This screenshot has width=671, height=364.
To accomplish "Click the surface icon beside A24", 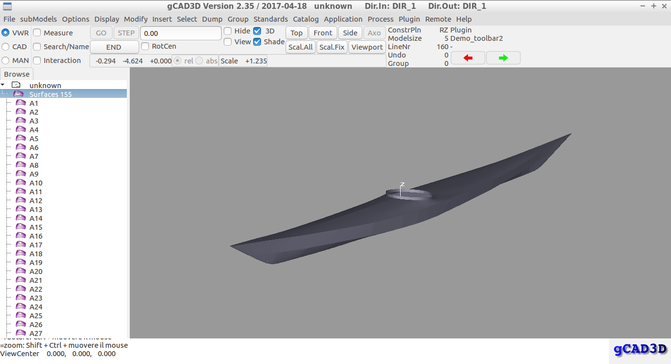I will click(x=21, y=307).
